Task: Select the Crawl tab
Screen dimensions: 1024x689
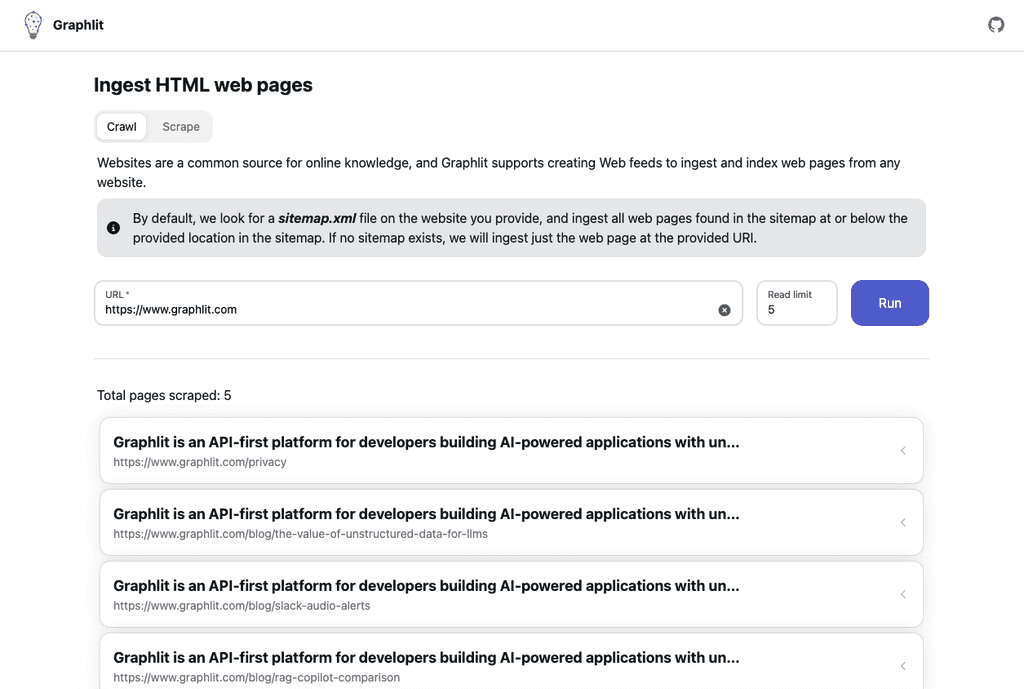Action: [121, 127]
